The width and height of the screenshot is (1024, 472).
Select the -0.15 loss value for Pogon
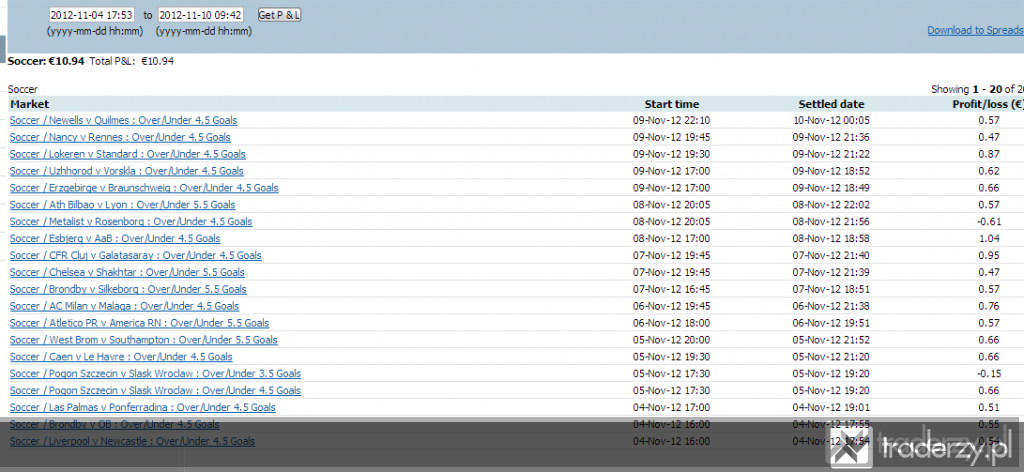click(989, 374)
